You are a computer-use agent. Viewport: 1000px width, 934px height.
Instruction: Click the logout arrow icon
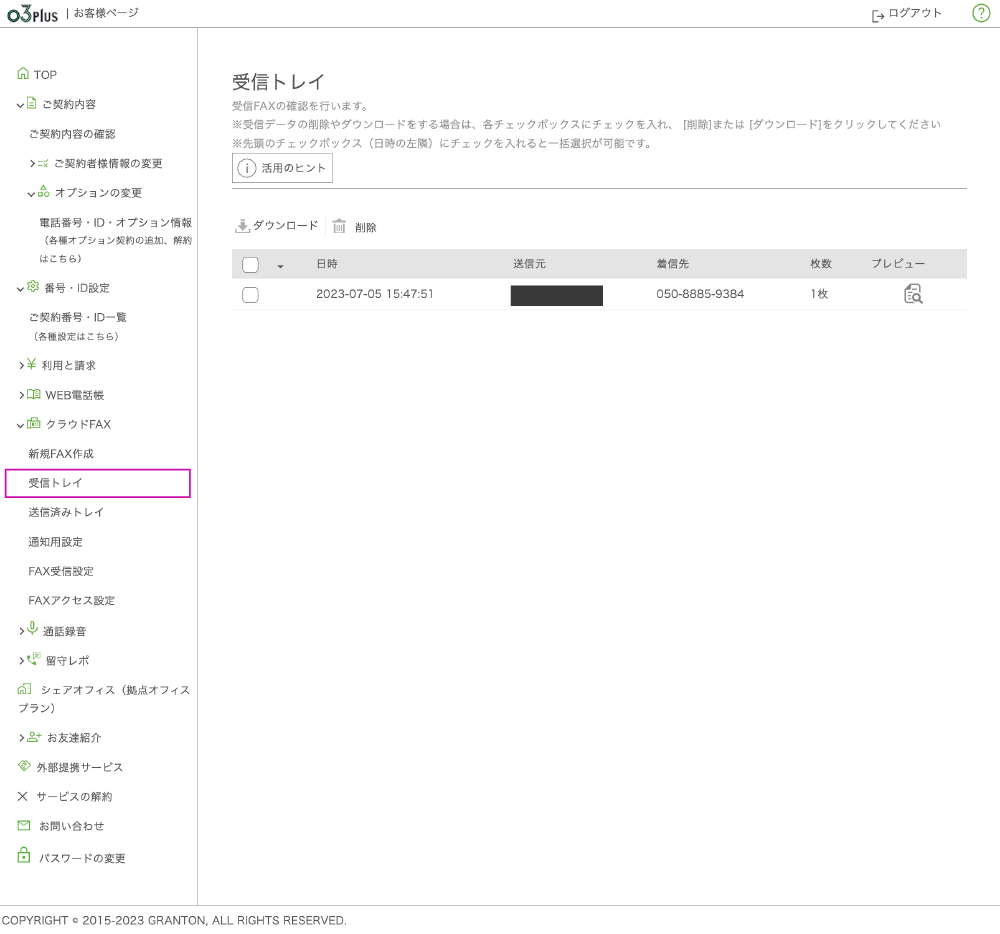(878, 15)
